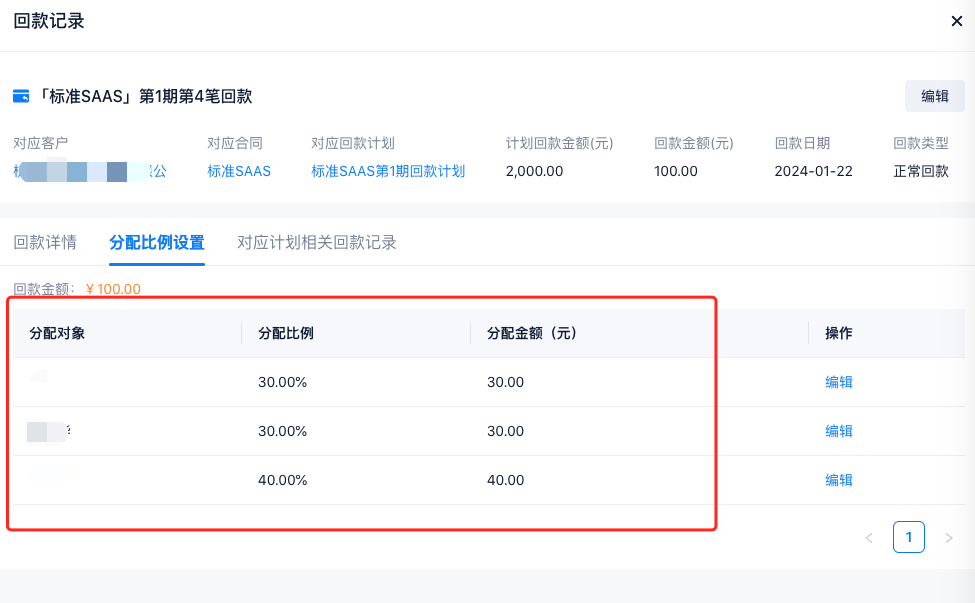The width and height of the screenshot is (975, 603).
Task: Go to the previous page arrow
Action: pyautogui.click(x=869, y=538)
